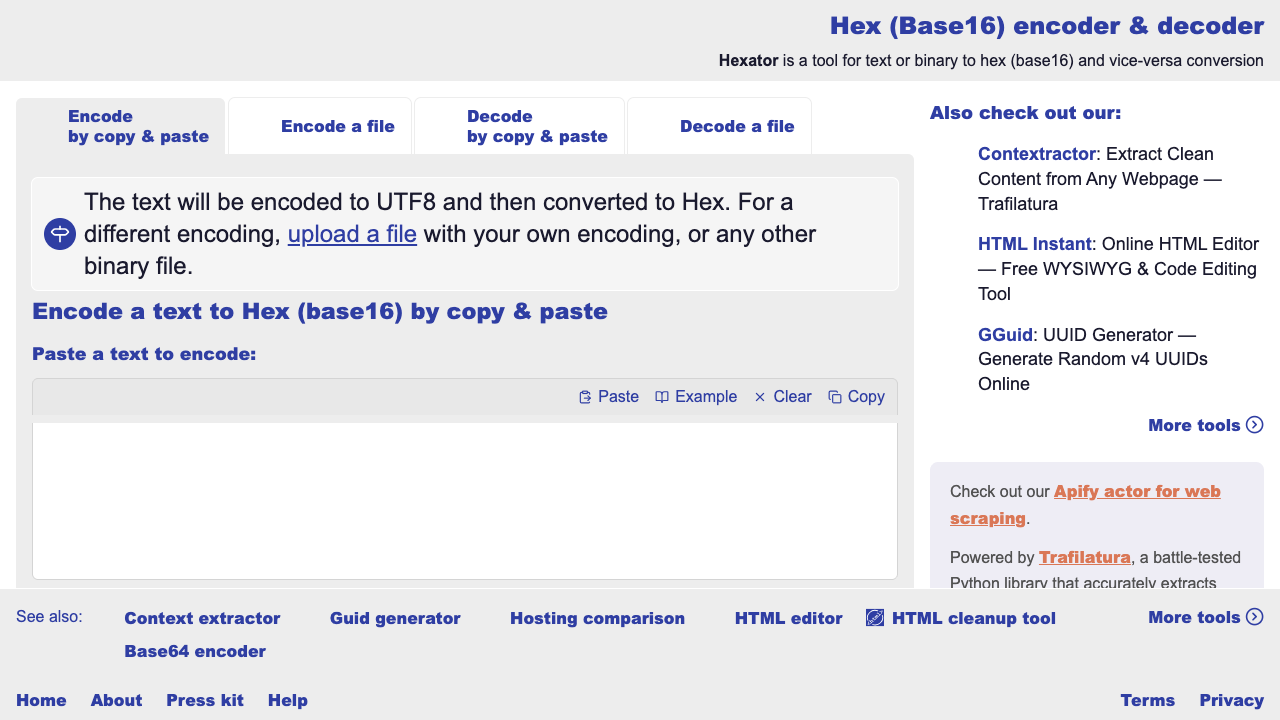Screen dimensions: 1280x720
Task: Click the footer More tools arrow icon
Action: [x=1255, y=617]
